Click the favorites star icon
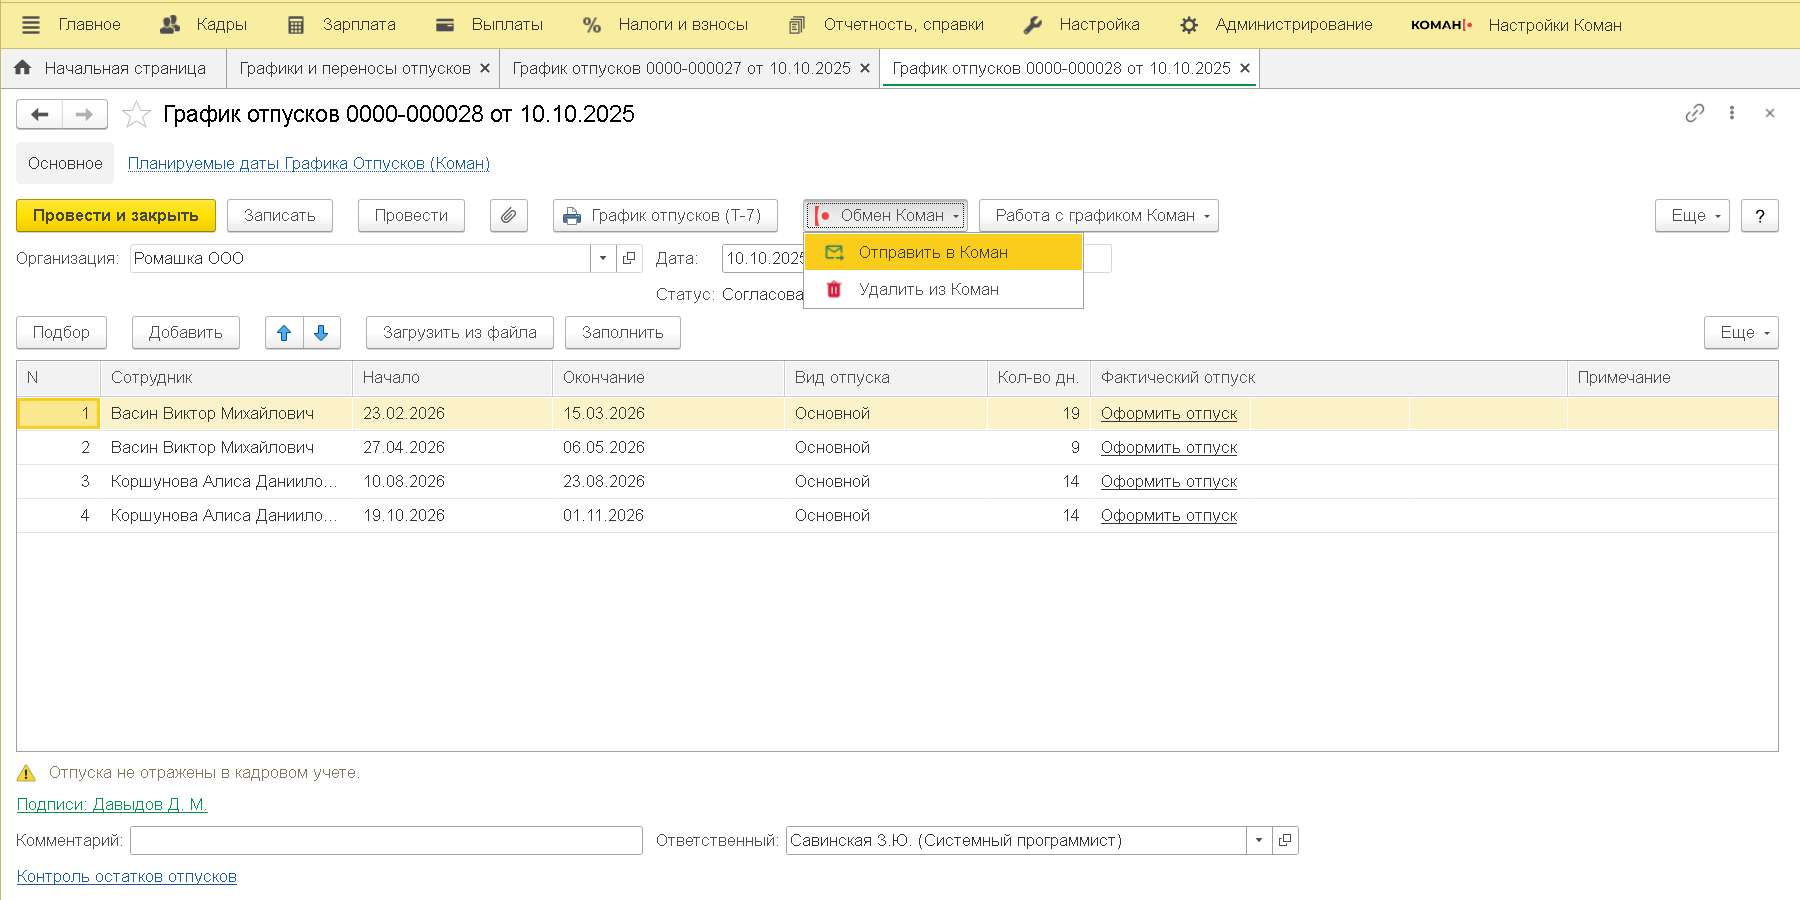Image resolution: width=1800 pixels, height=900 pixels. (136, 115)
